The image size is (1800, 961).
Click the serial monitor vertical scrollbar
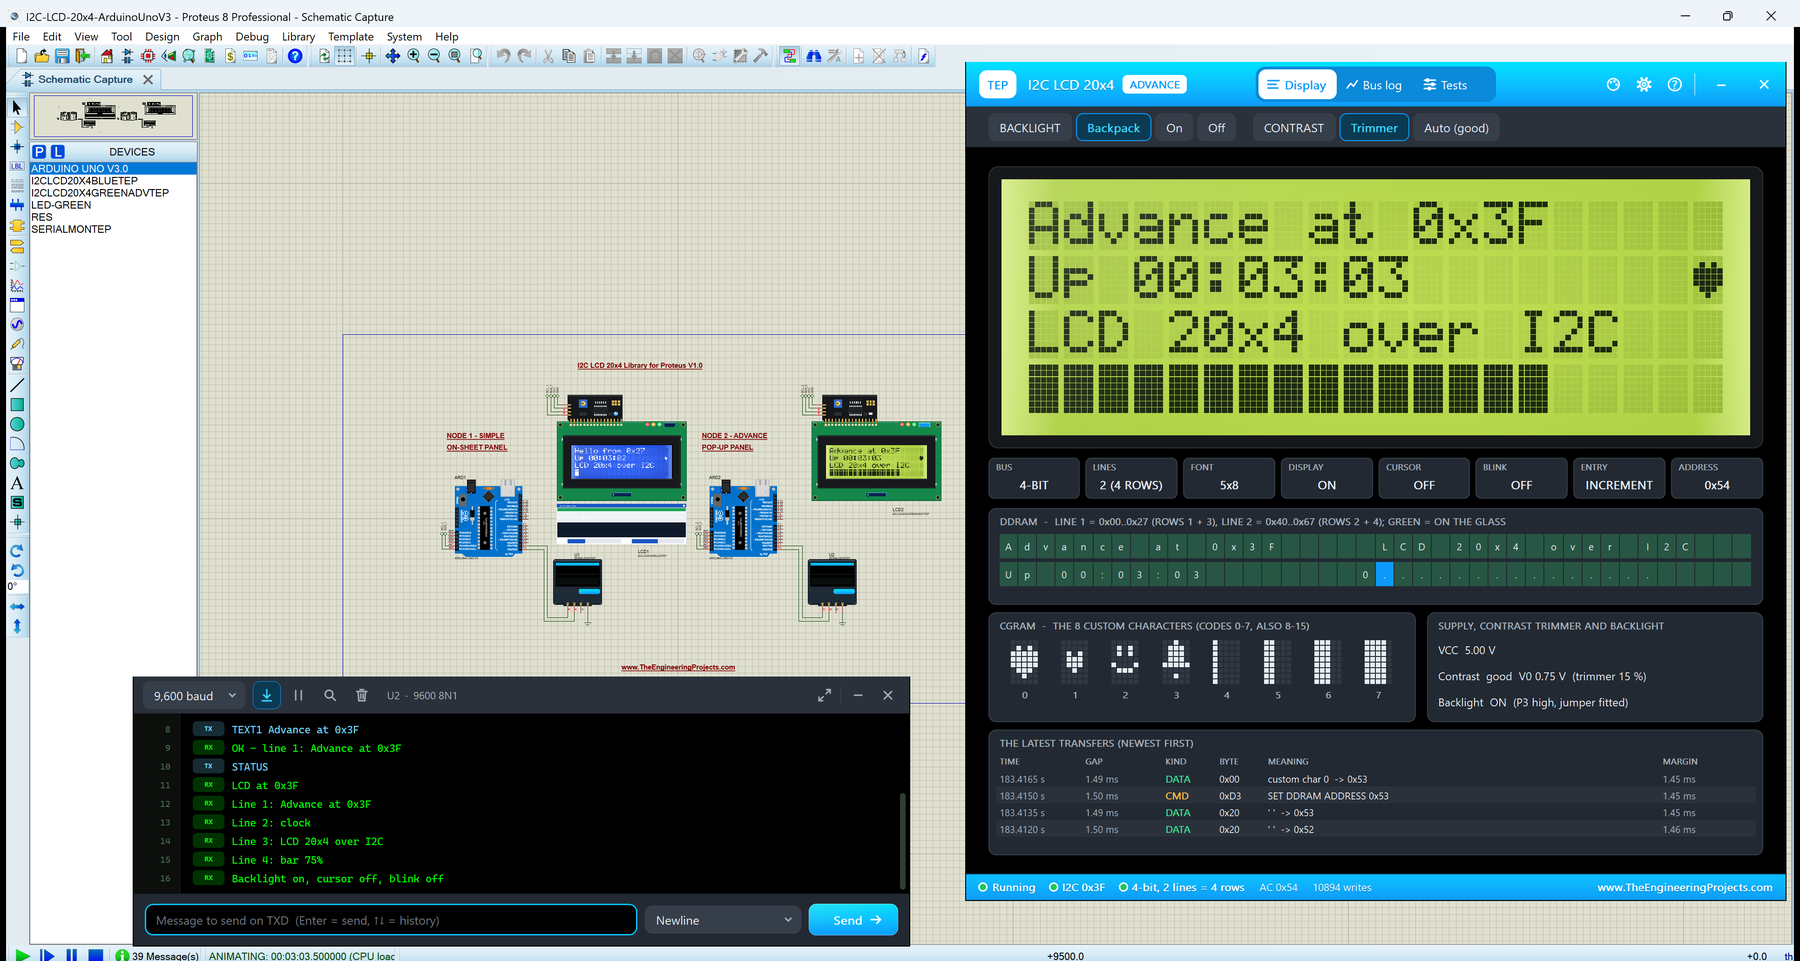click(x=903, y=840)
